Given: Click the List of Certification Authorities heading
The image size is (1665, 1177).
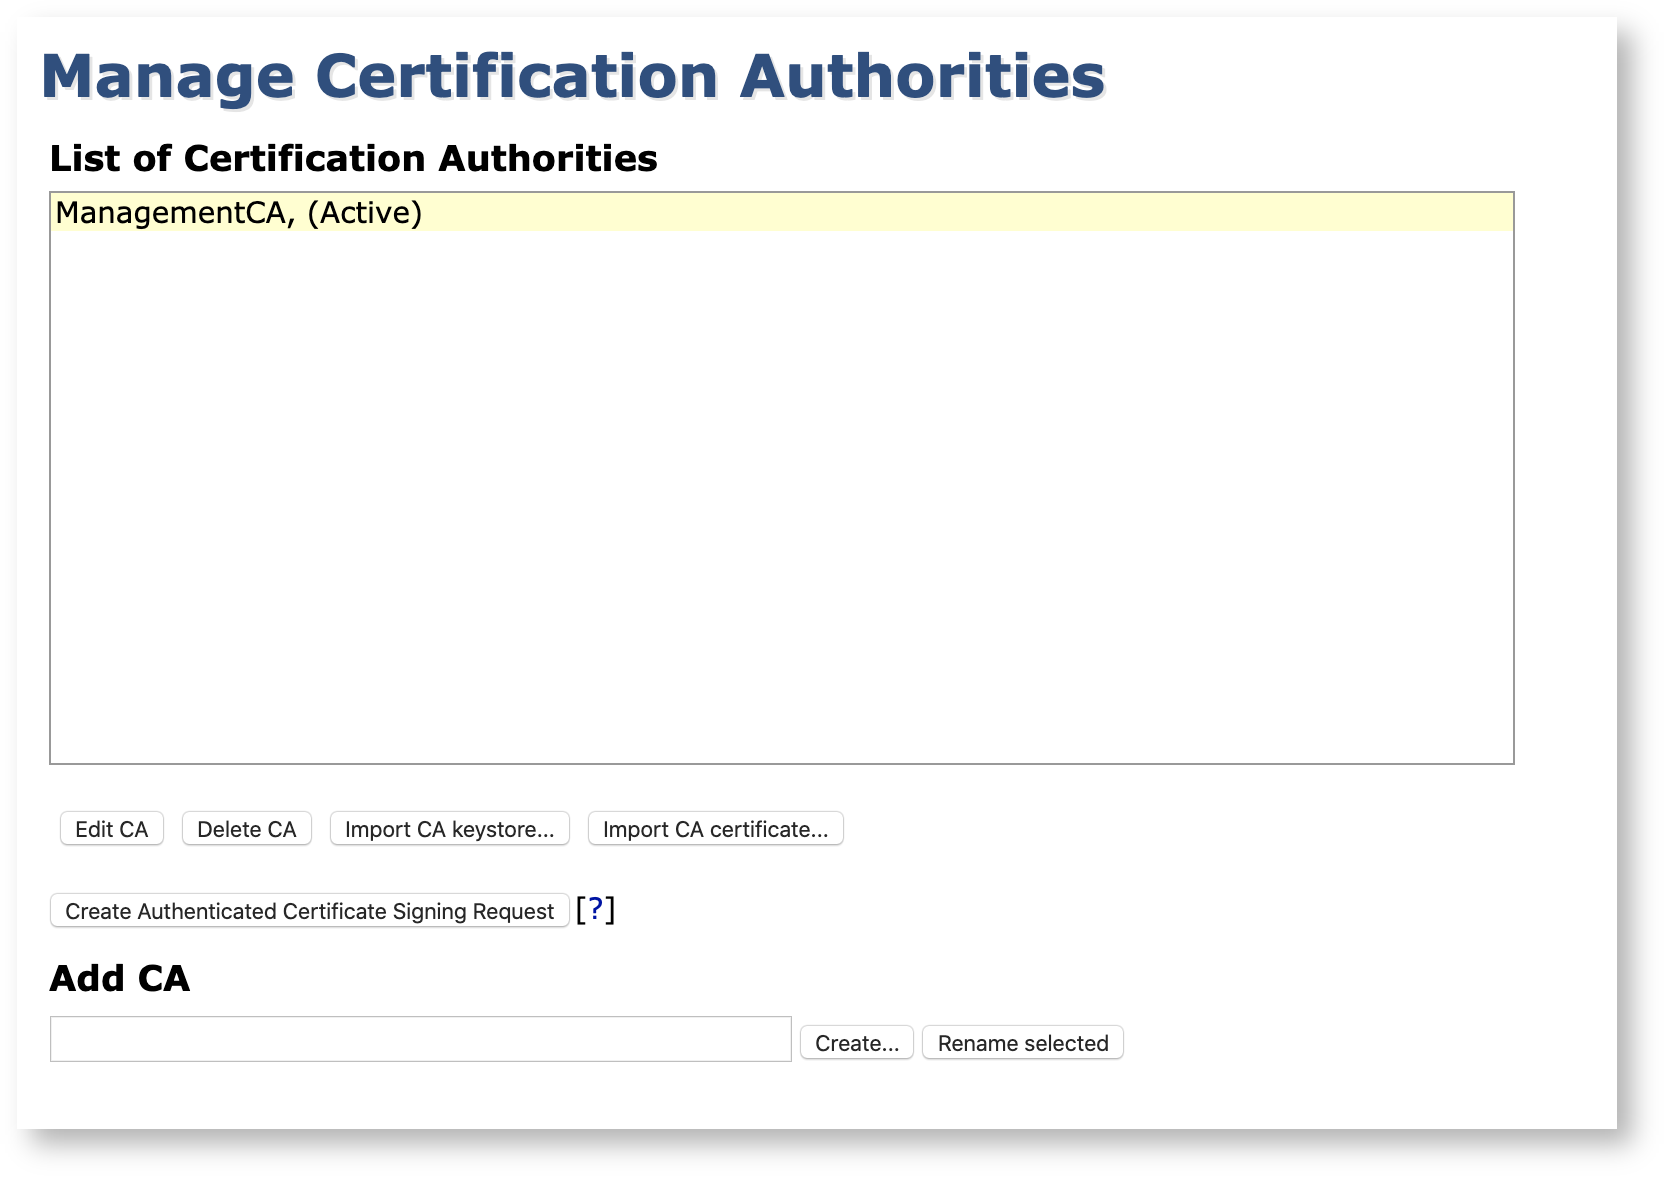Looking at the screenshot, I should [353, 158].
